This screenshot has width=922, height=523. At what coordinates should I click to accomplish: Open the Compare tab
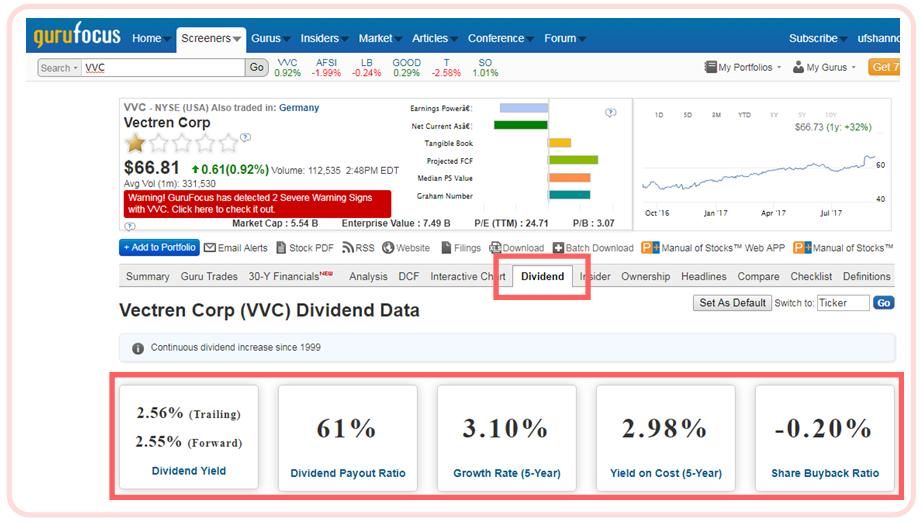pos(759,276)
